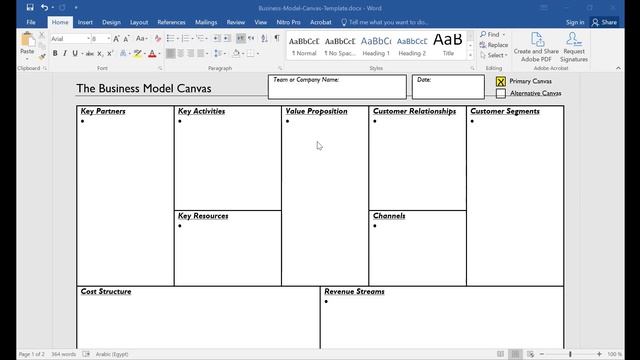This screenshot has height=360, width=640.
Task: Clear all formatting from selection
Action: click(158, 39)
